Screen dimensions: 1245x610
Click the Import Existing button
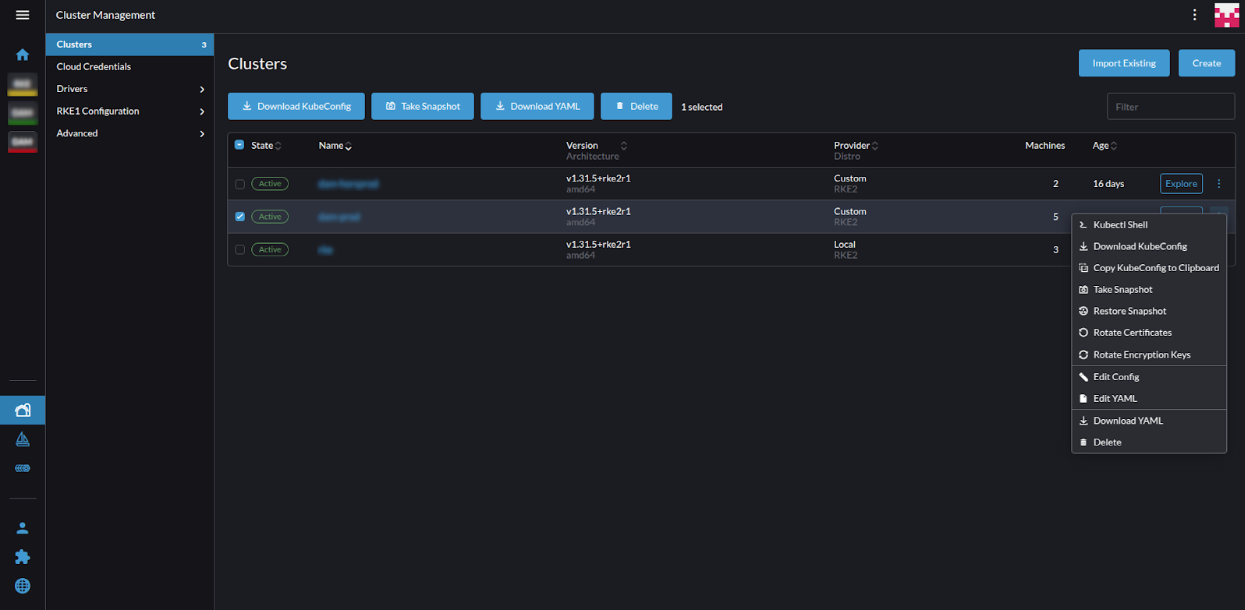[x=1123, y=62]
